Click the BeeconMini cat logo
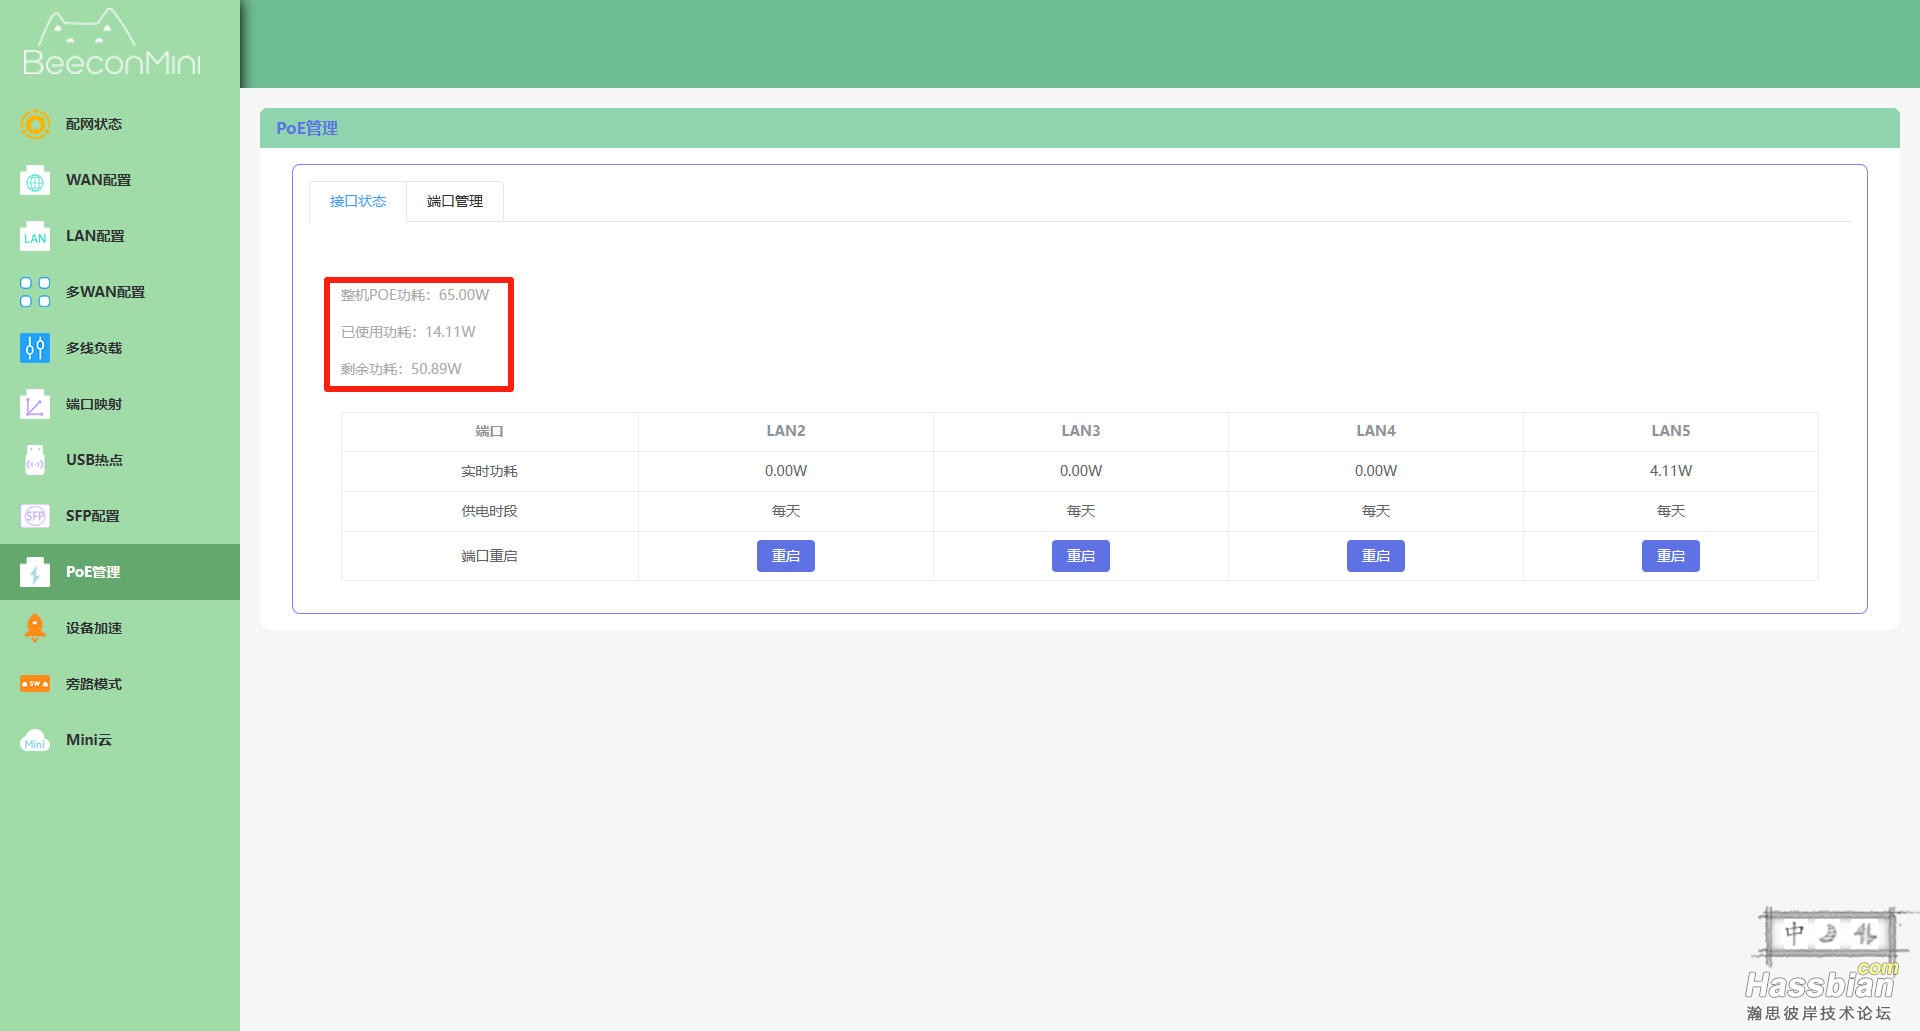The height and width of the screenshot is (1031, 1920). coord(111,44)
